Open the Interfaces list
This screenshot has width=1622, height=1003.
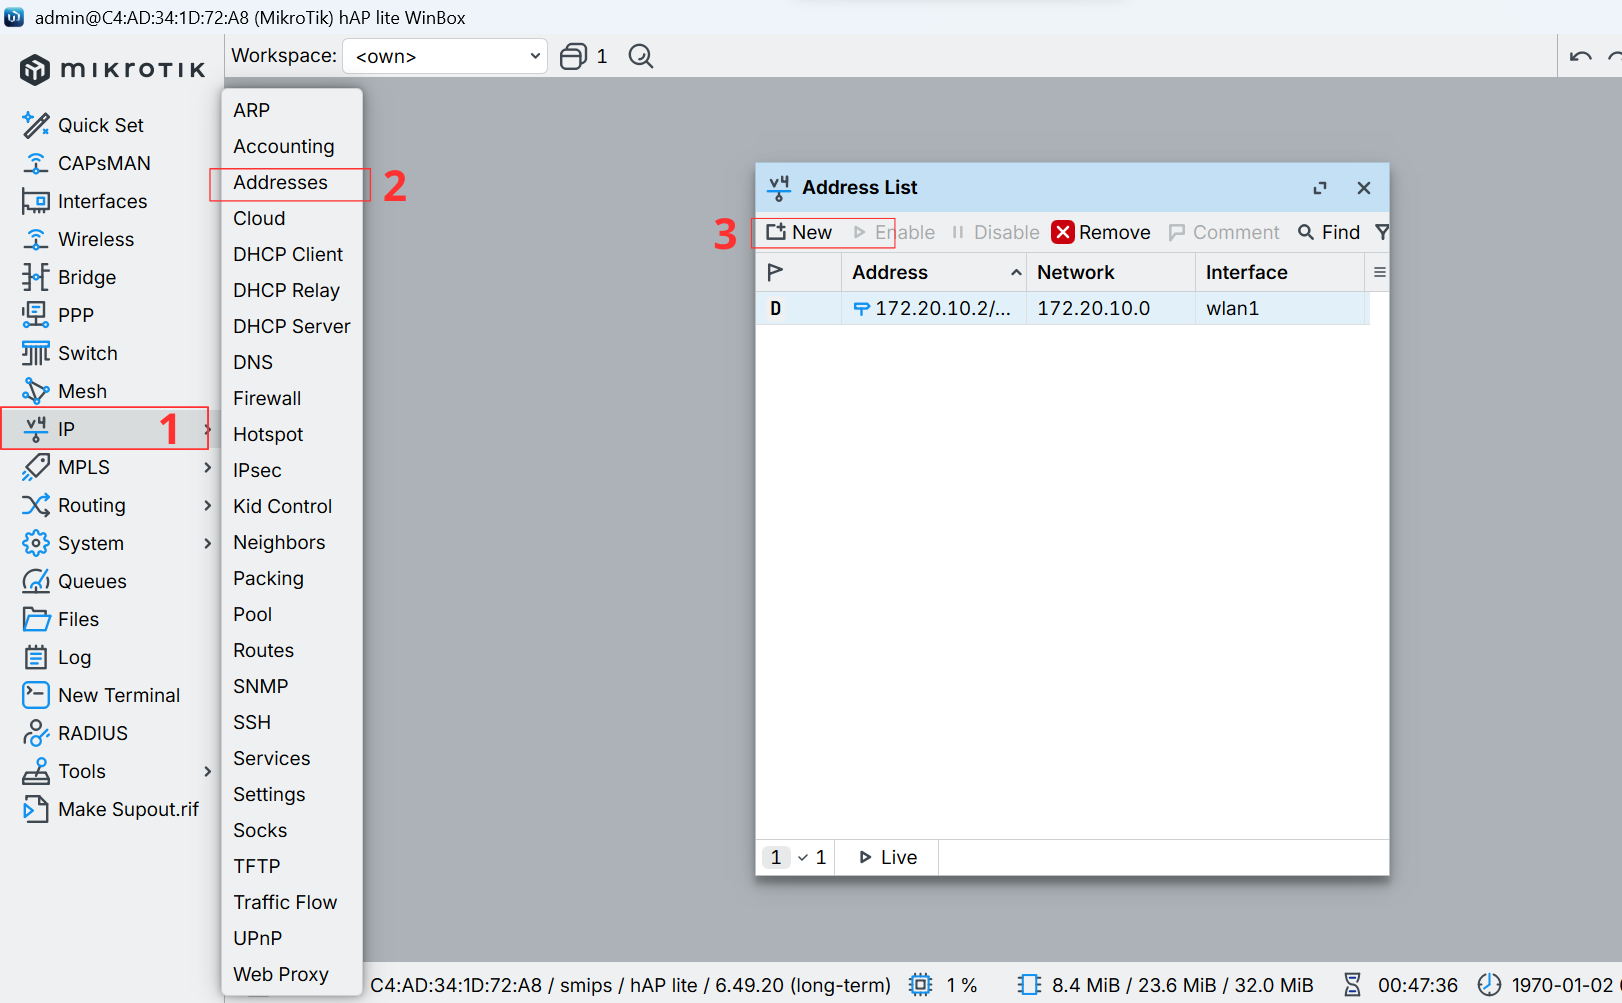coord(84,201)
